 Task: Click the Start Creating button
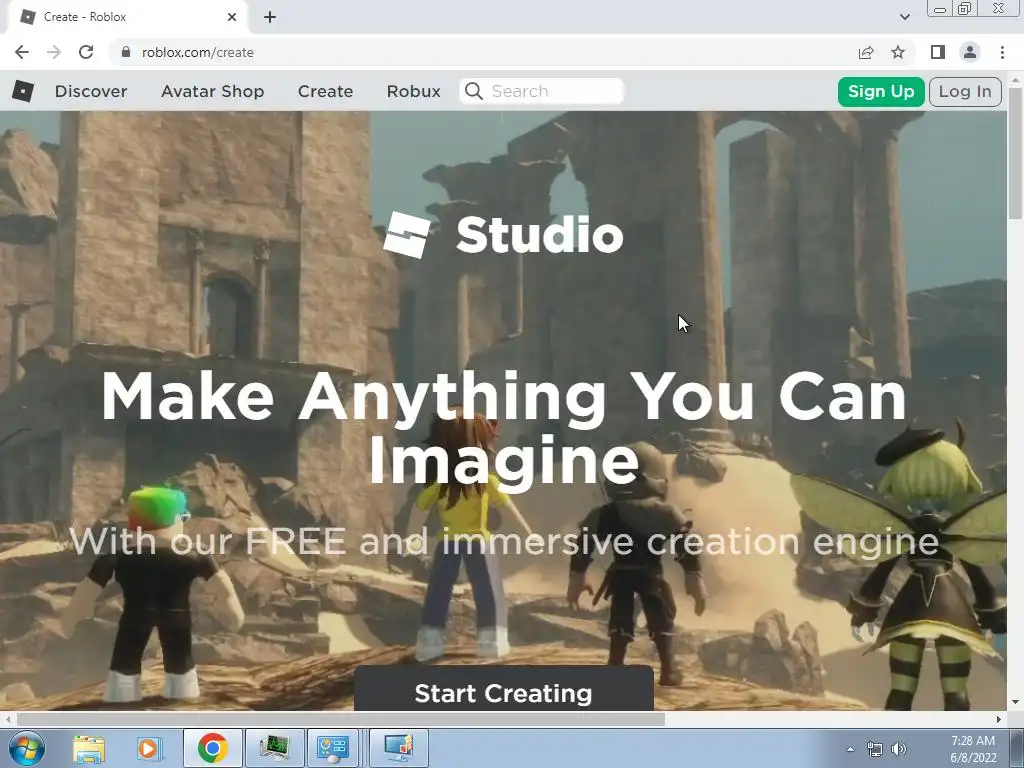click(504, 688)
